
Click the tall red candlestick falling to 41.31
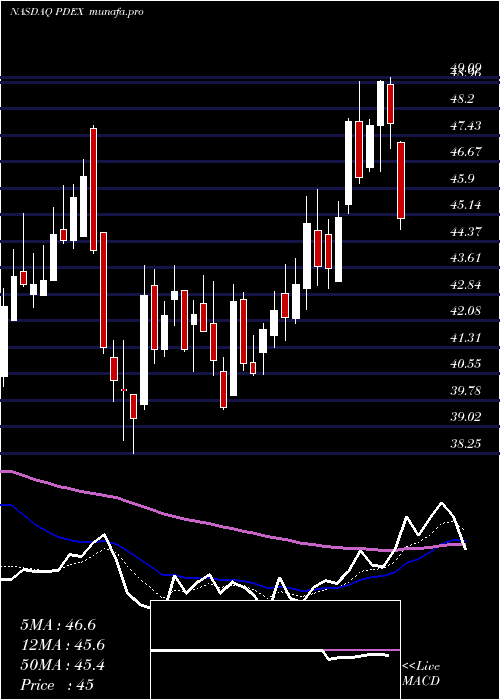pyautogui.click(x=103, y=290)
